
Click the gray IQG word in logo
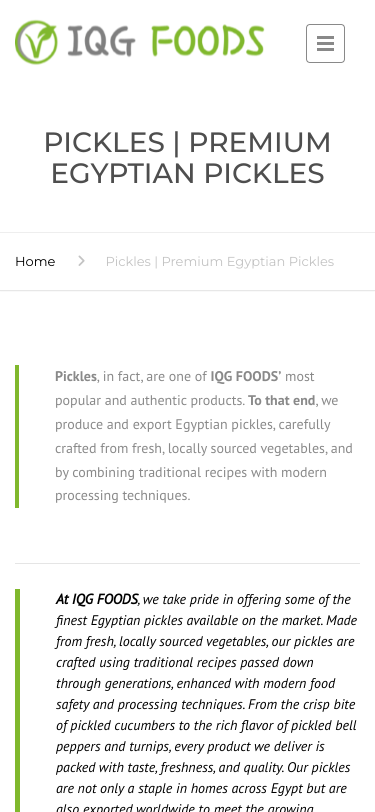coord(101,42)
